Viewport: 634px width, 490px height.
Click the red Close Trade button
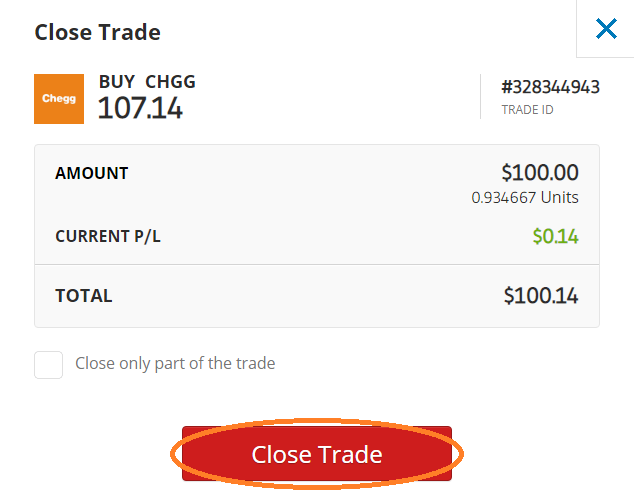(317, 454)
